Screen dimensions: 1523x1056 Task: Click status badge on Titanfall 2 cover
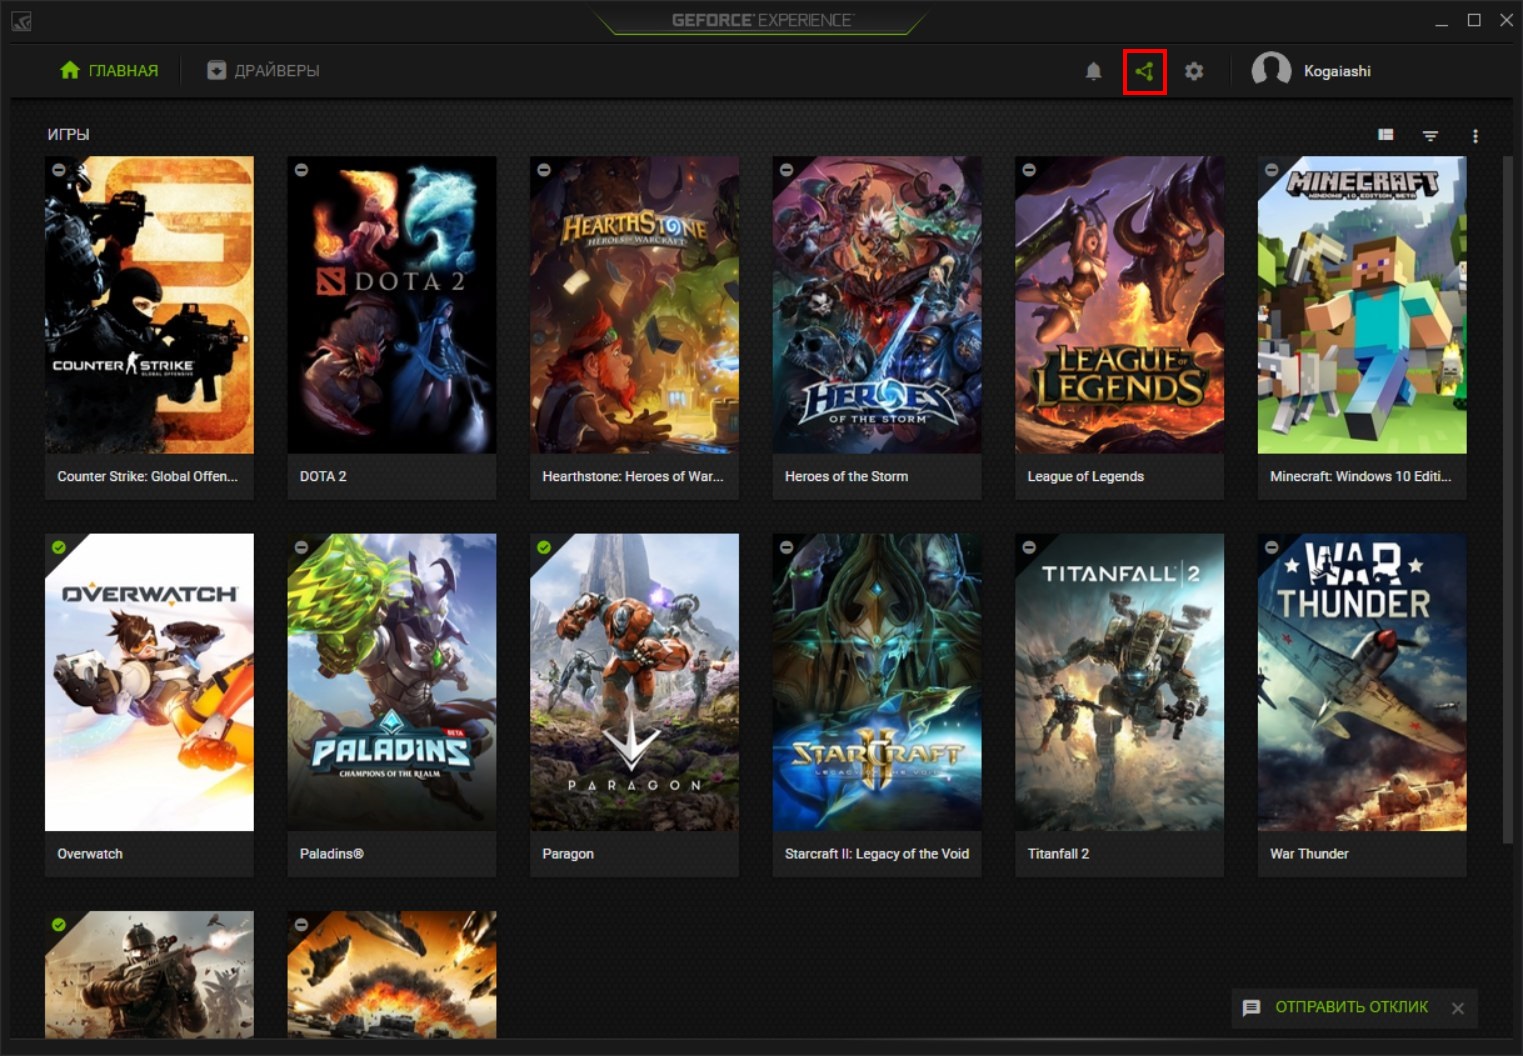(1029, 547)
